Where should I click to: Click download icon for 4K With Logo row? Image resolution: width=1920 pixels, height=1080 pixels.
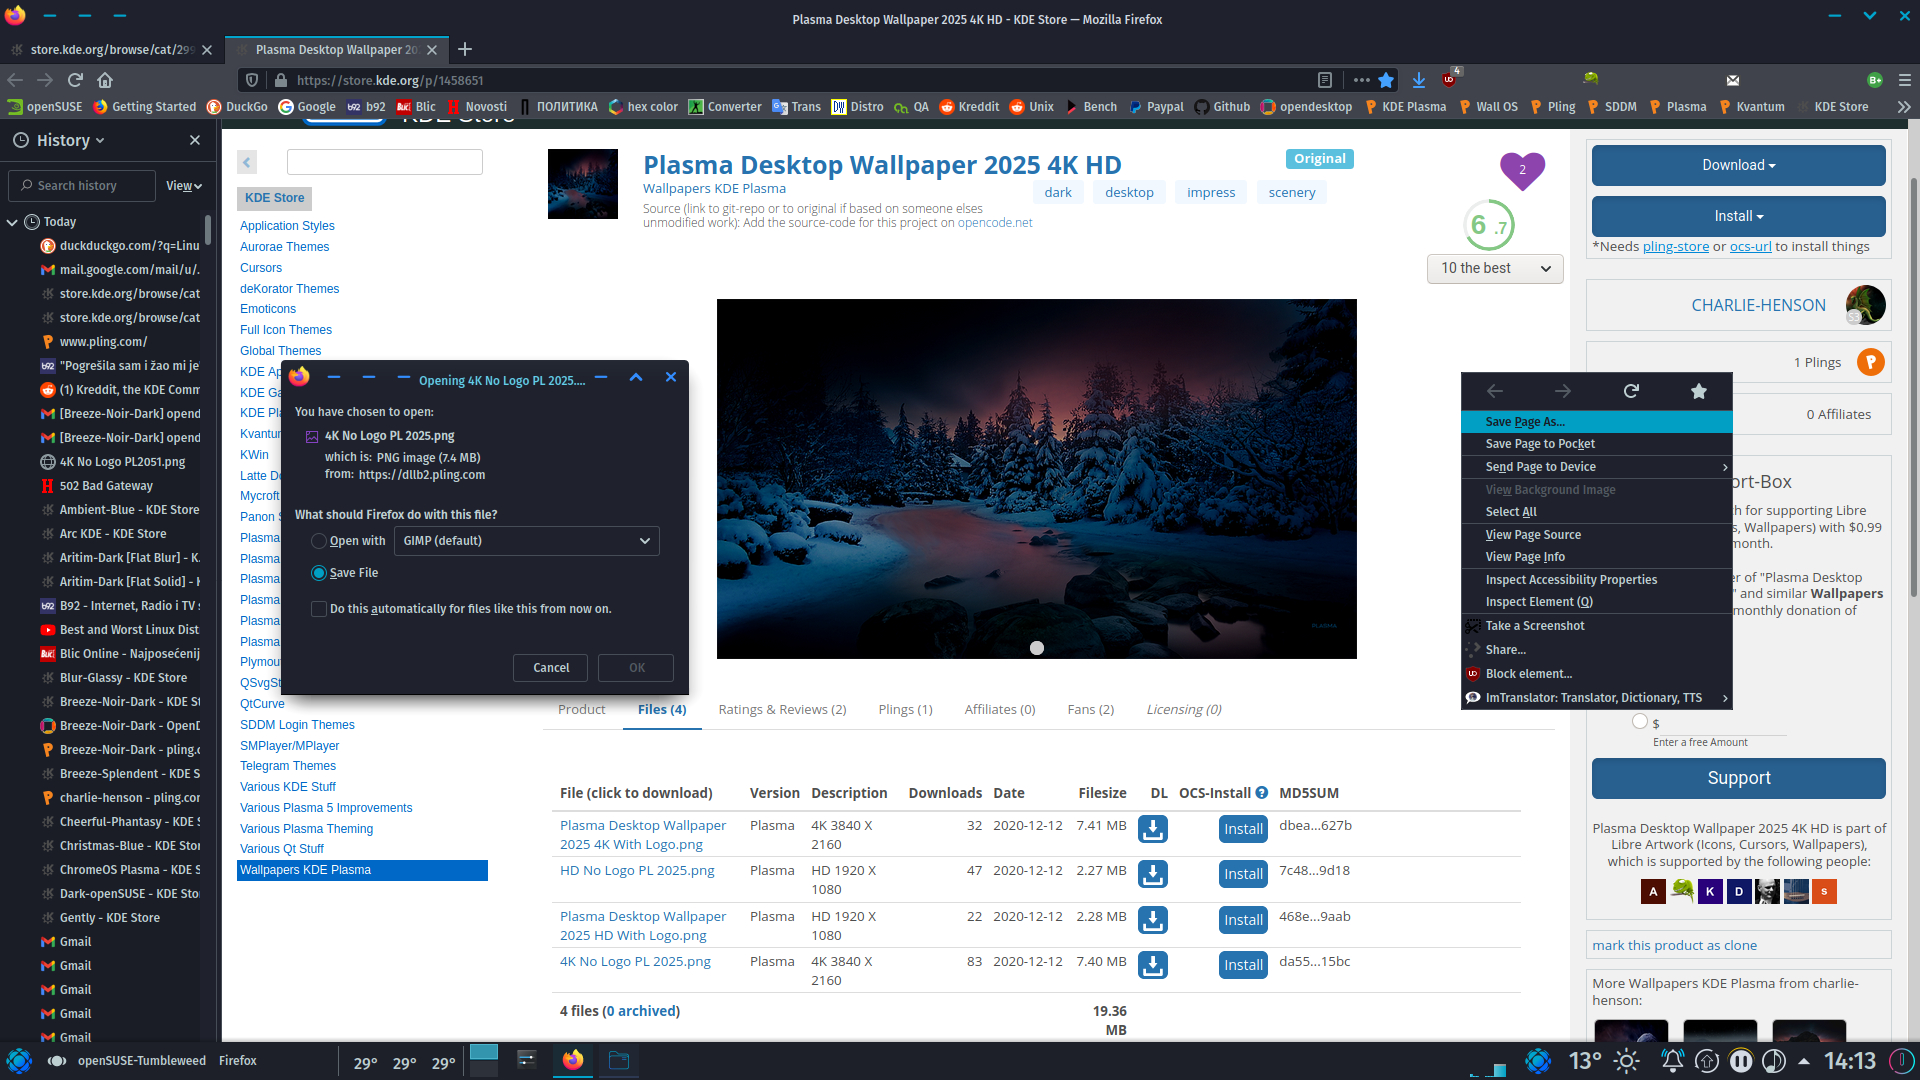(x=1153, y=829)
